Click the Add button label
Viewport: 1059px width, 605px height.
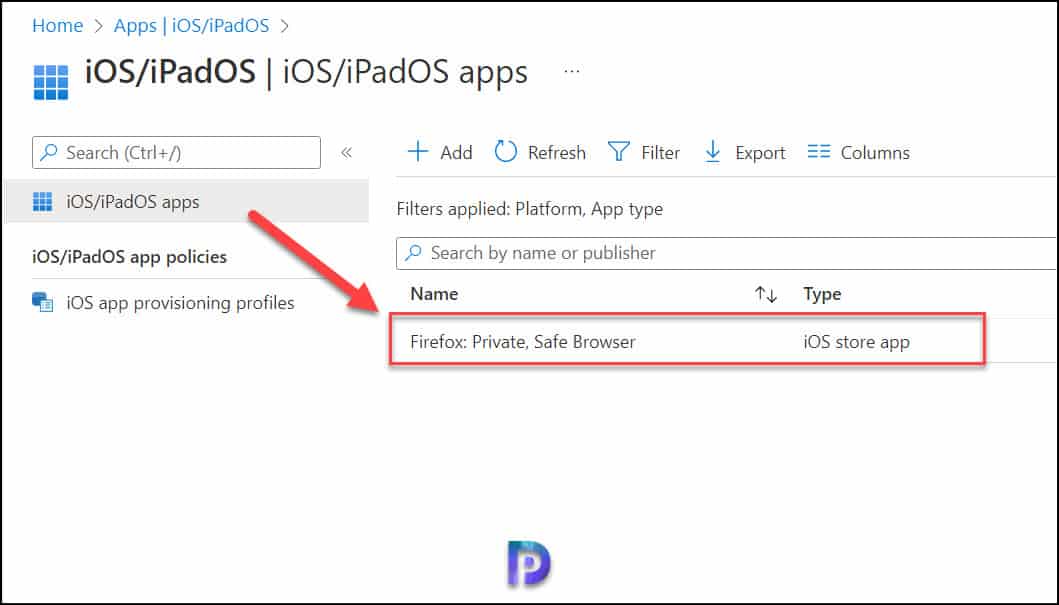coord(456,153)
